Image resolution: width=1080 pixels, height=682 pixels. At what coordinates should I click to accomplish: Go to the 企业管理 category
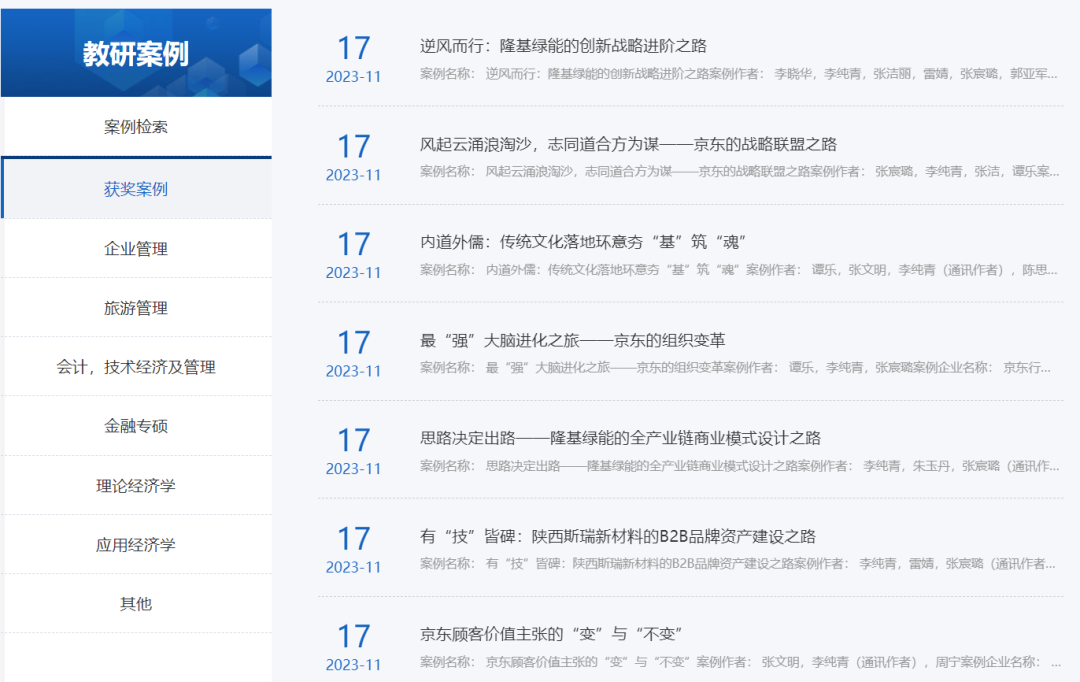[136, 249]
